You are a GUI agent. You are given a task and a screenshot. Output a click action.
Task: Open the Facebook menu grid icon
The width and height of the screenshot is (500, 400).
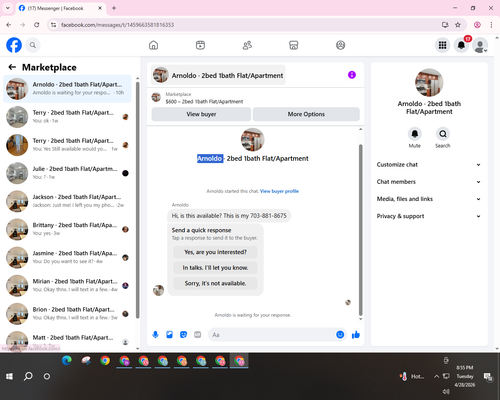click(x=442, y=45)
